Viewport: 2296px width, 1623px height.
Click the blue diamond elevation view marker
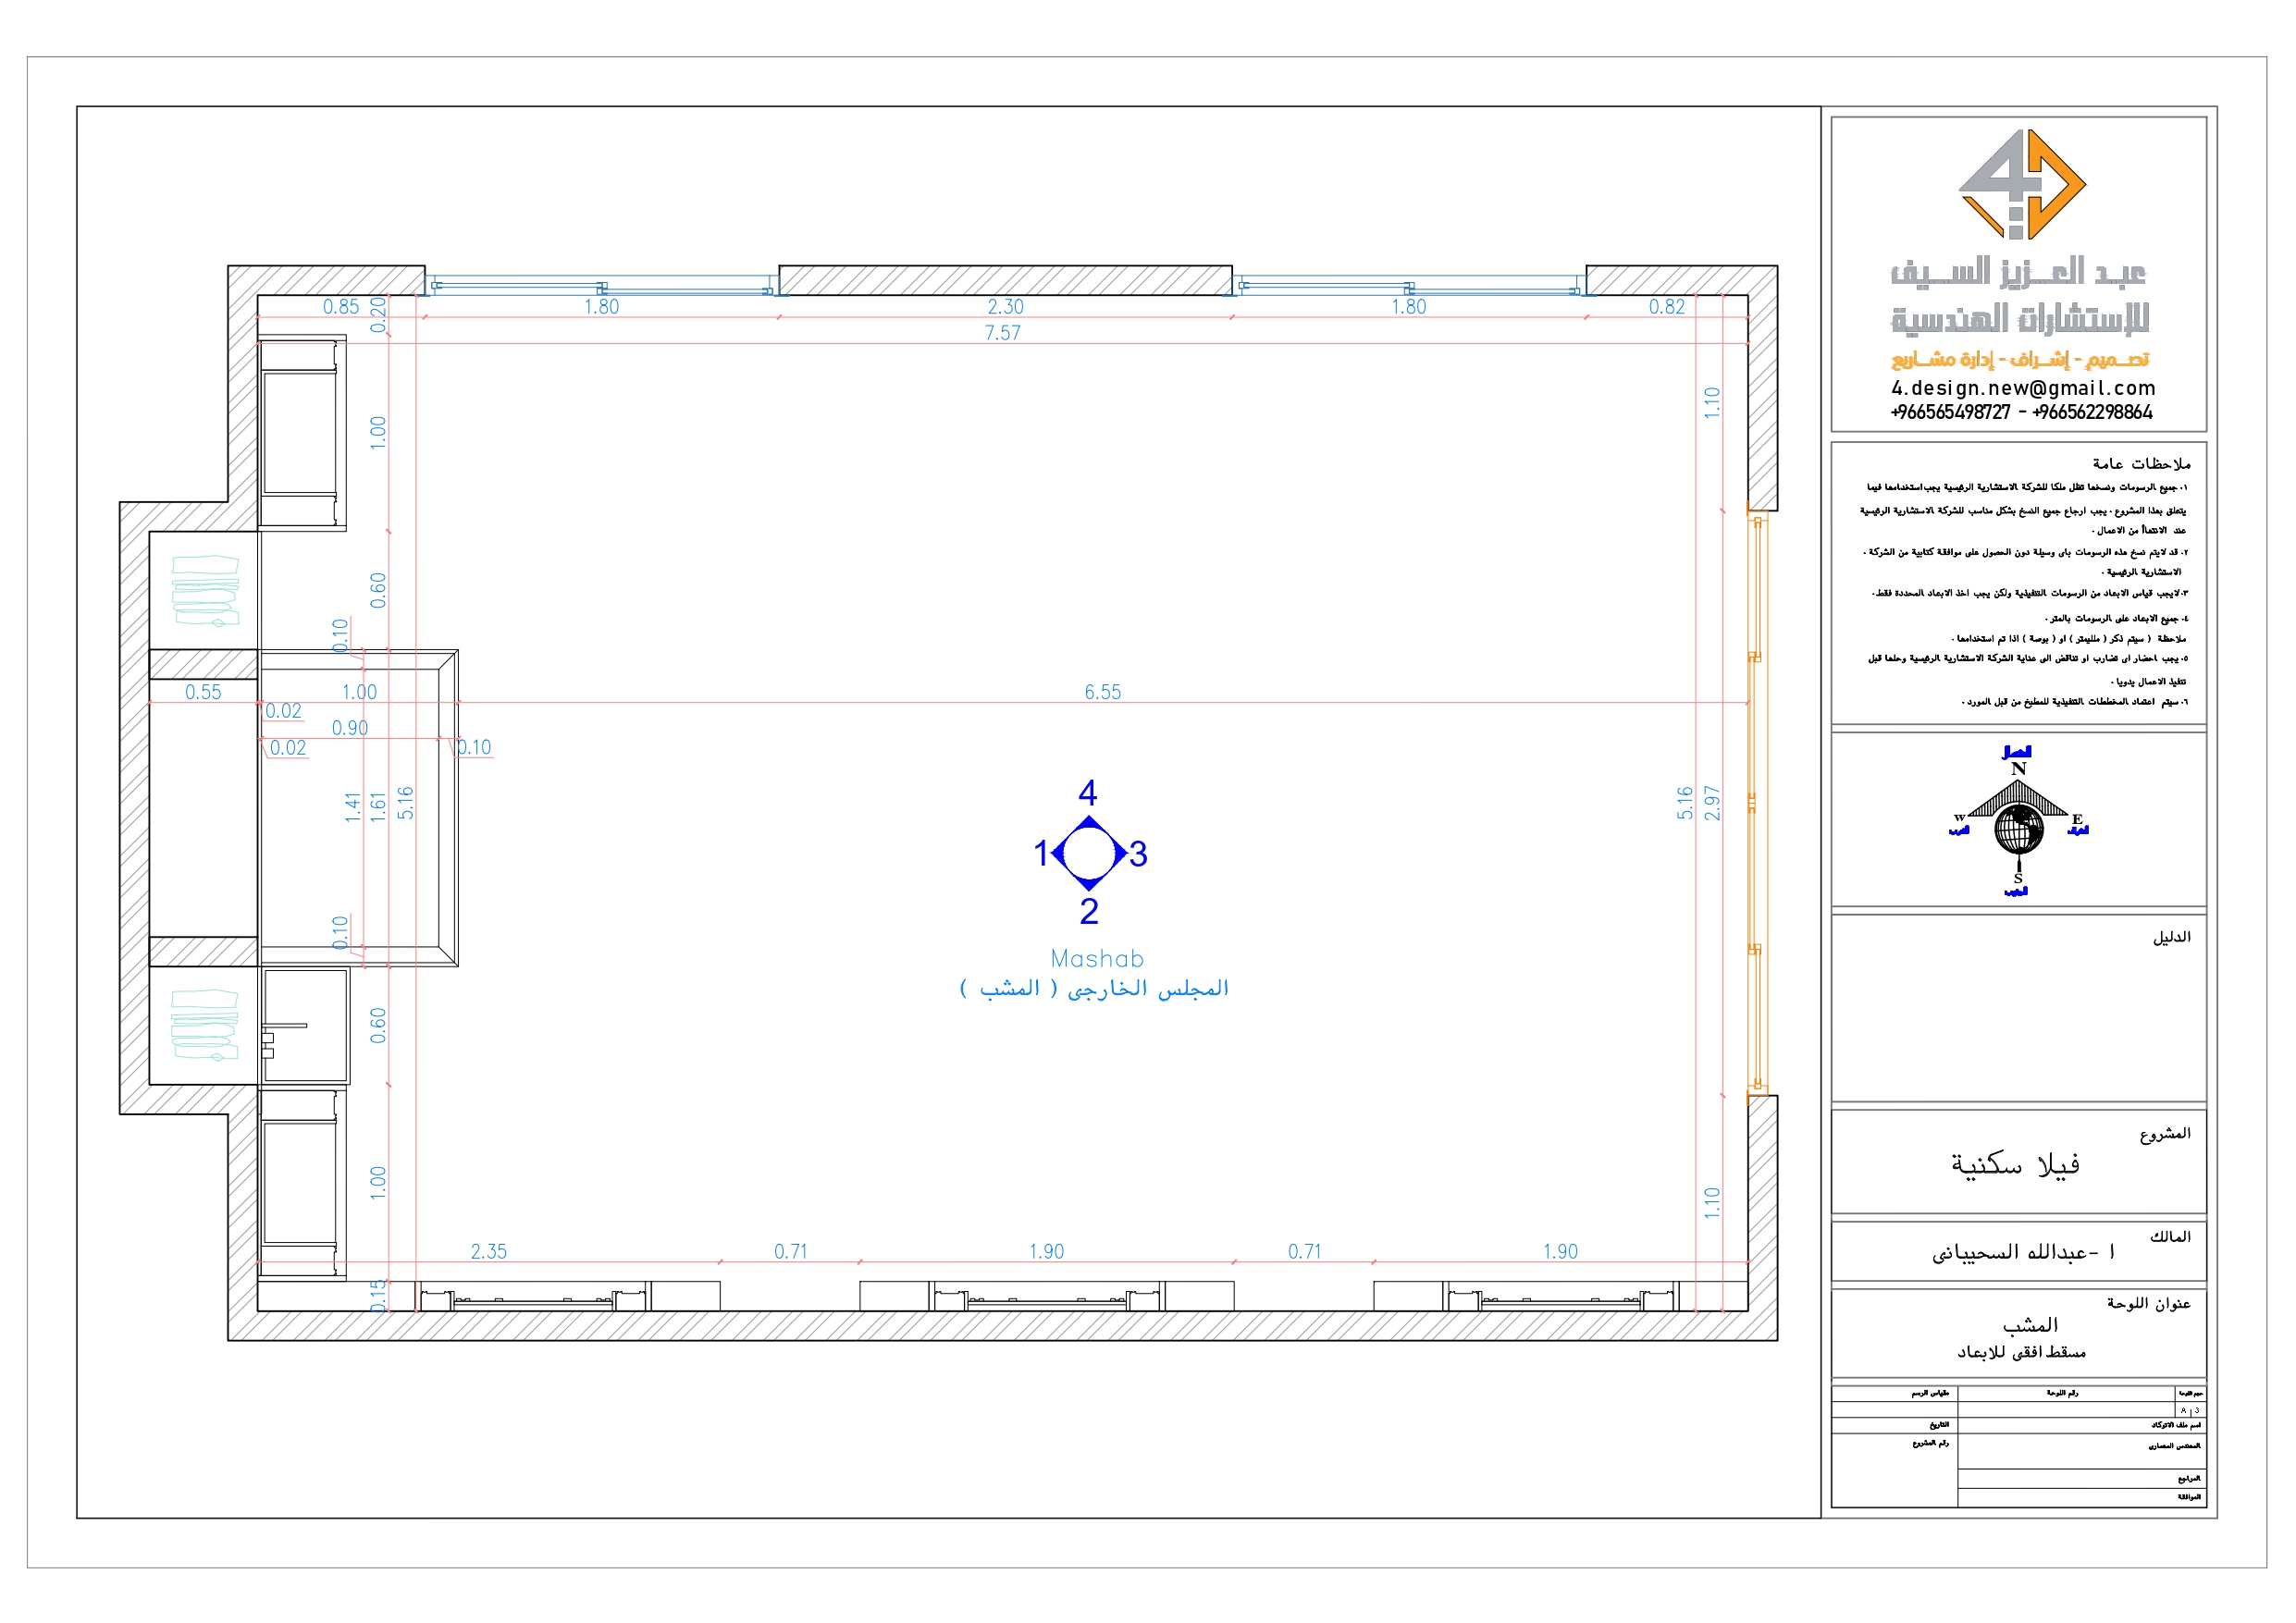[1089, 853]
